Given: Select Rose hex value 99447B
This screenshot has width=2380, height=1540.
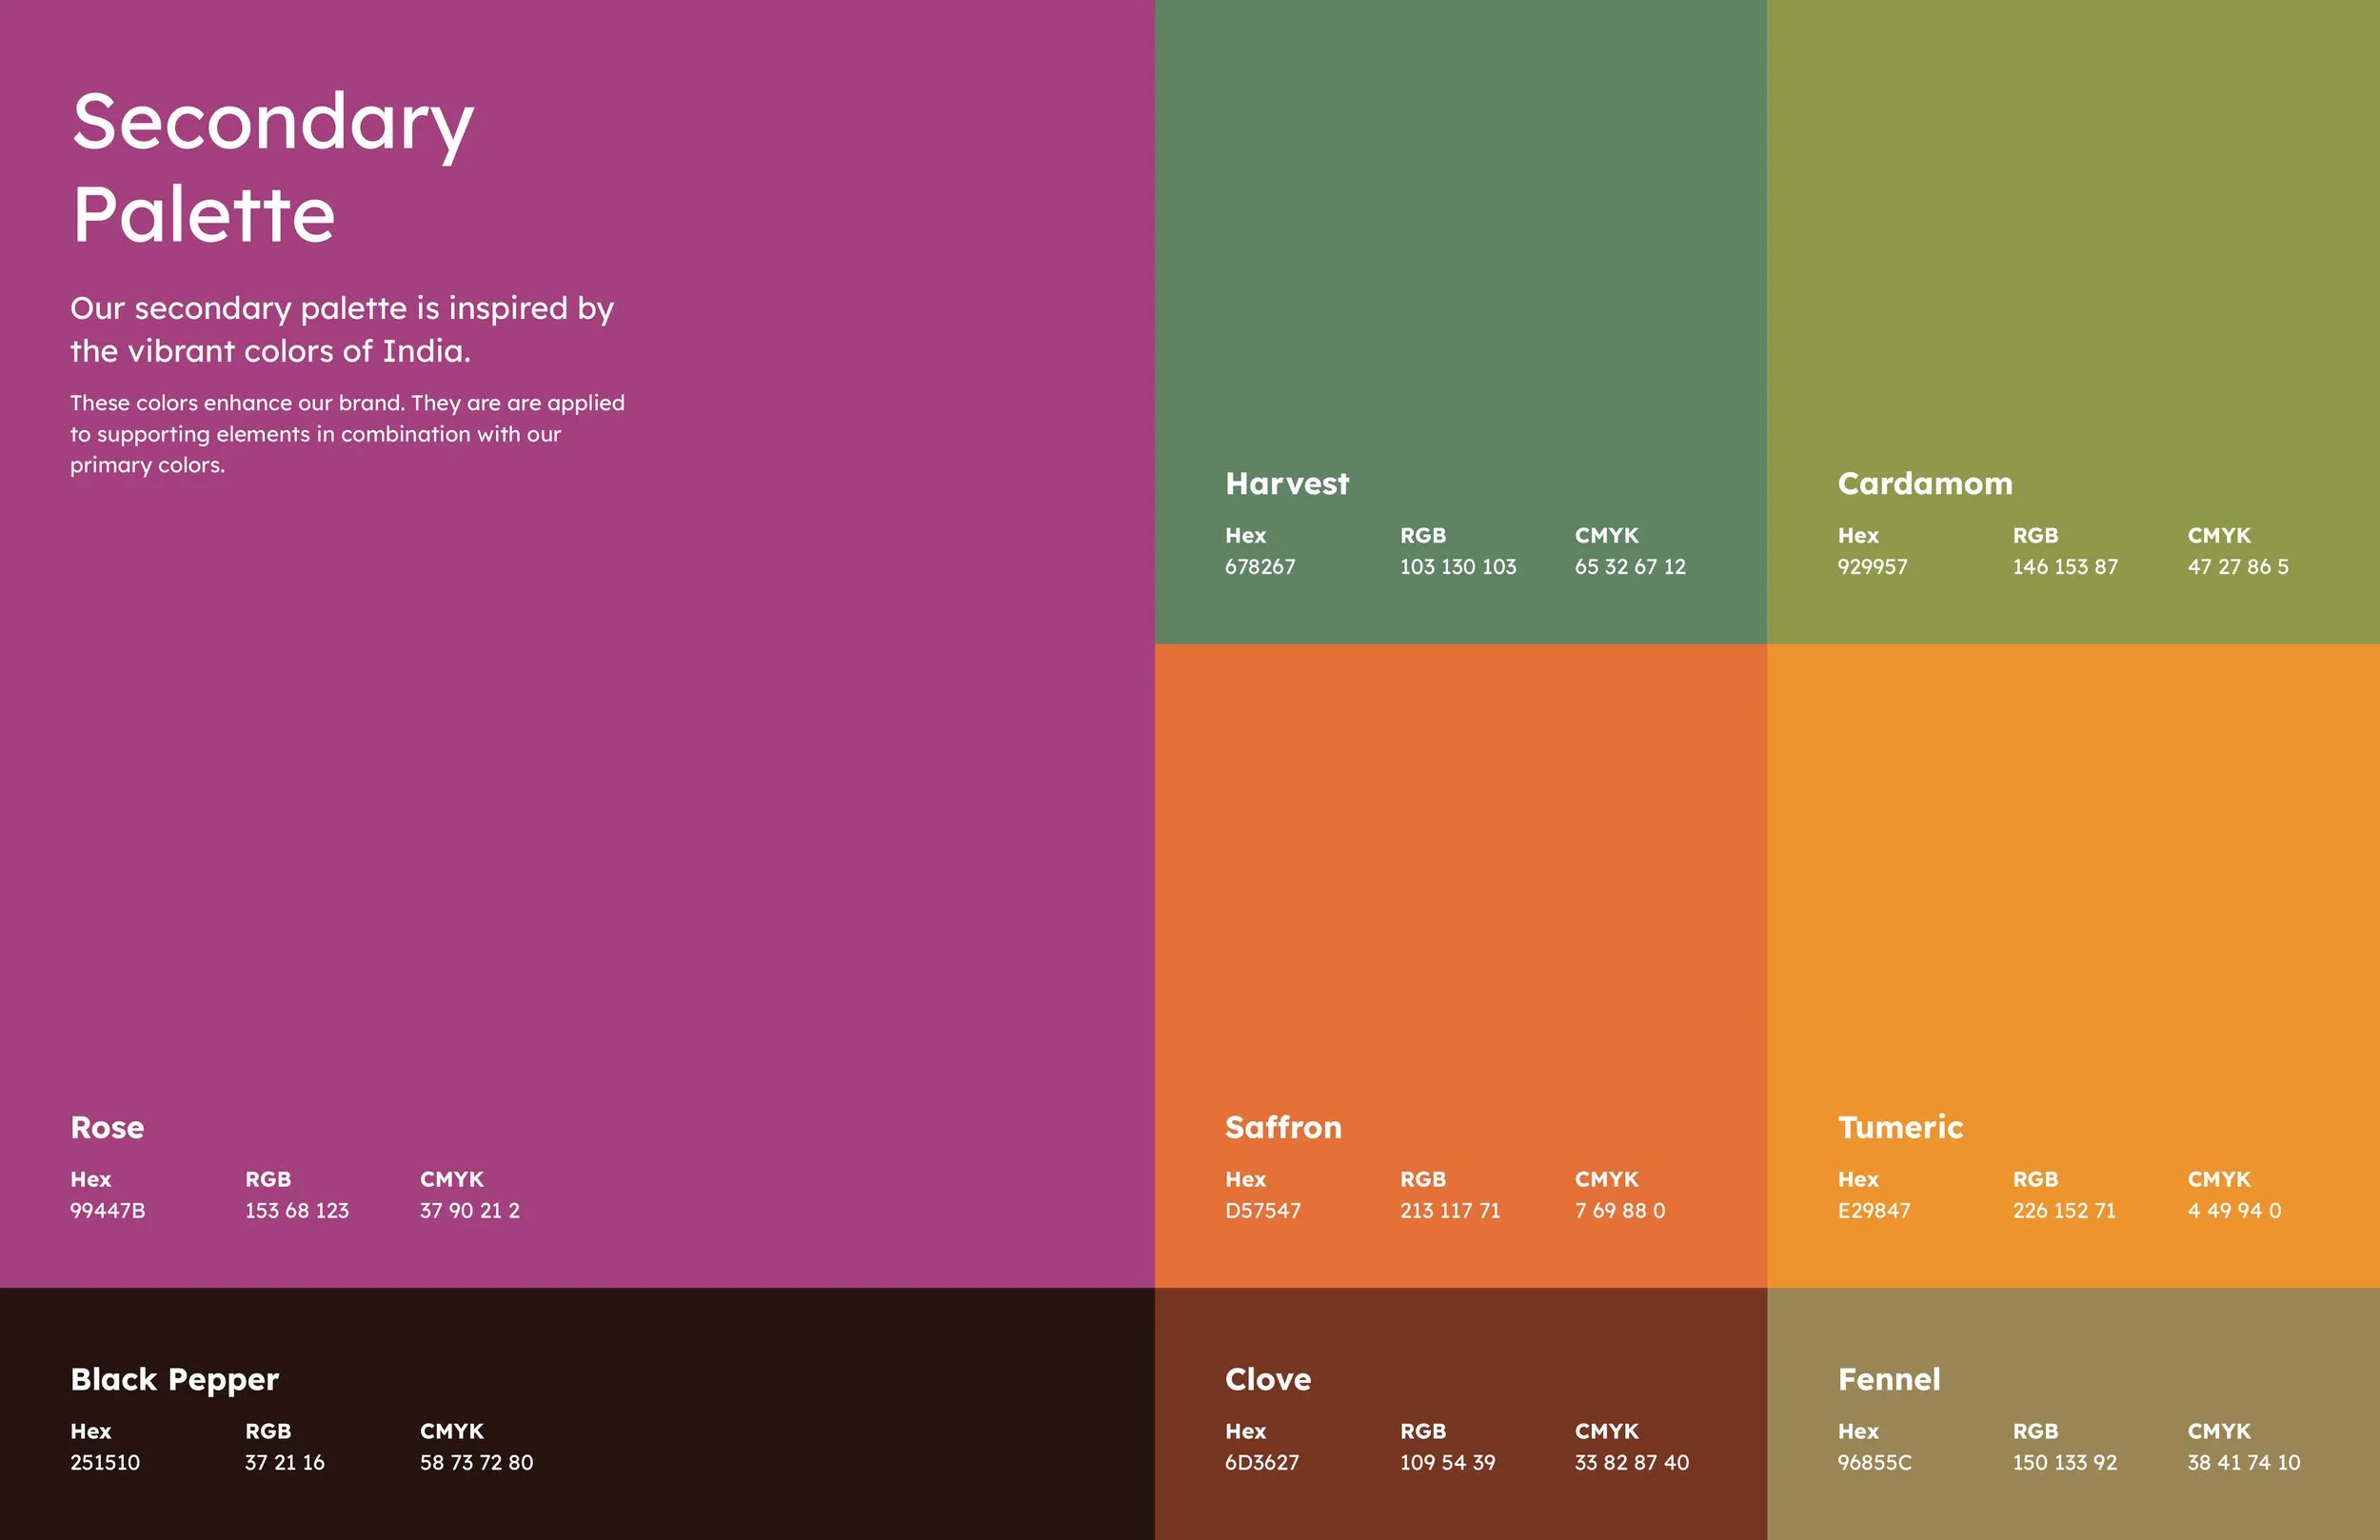Looking at the screenshot, I should tap(108, 1210).
